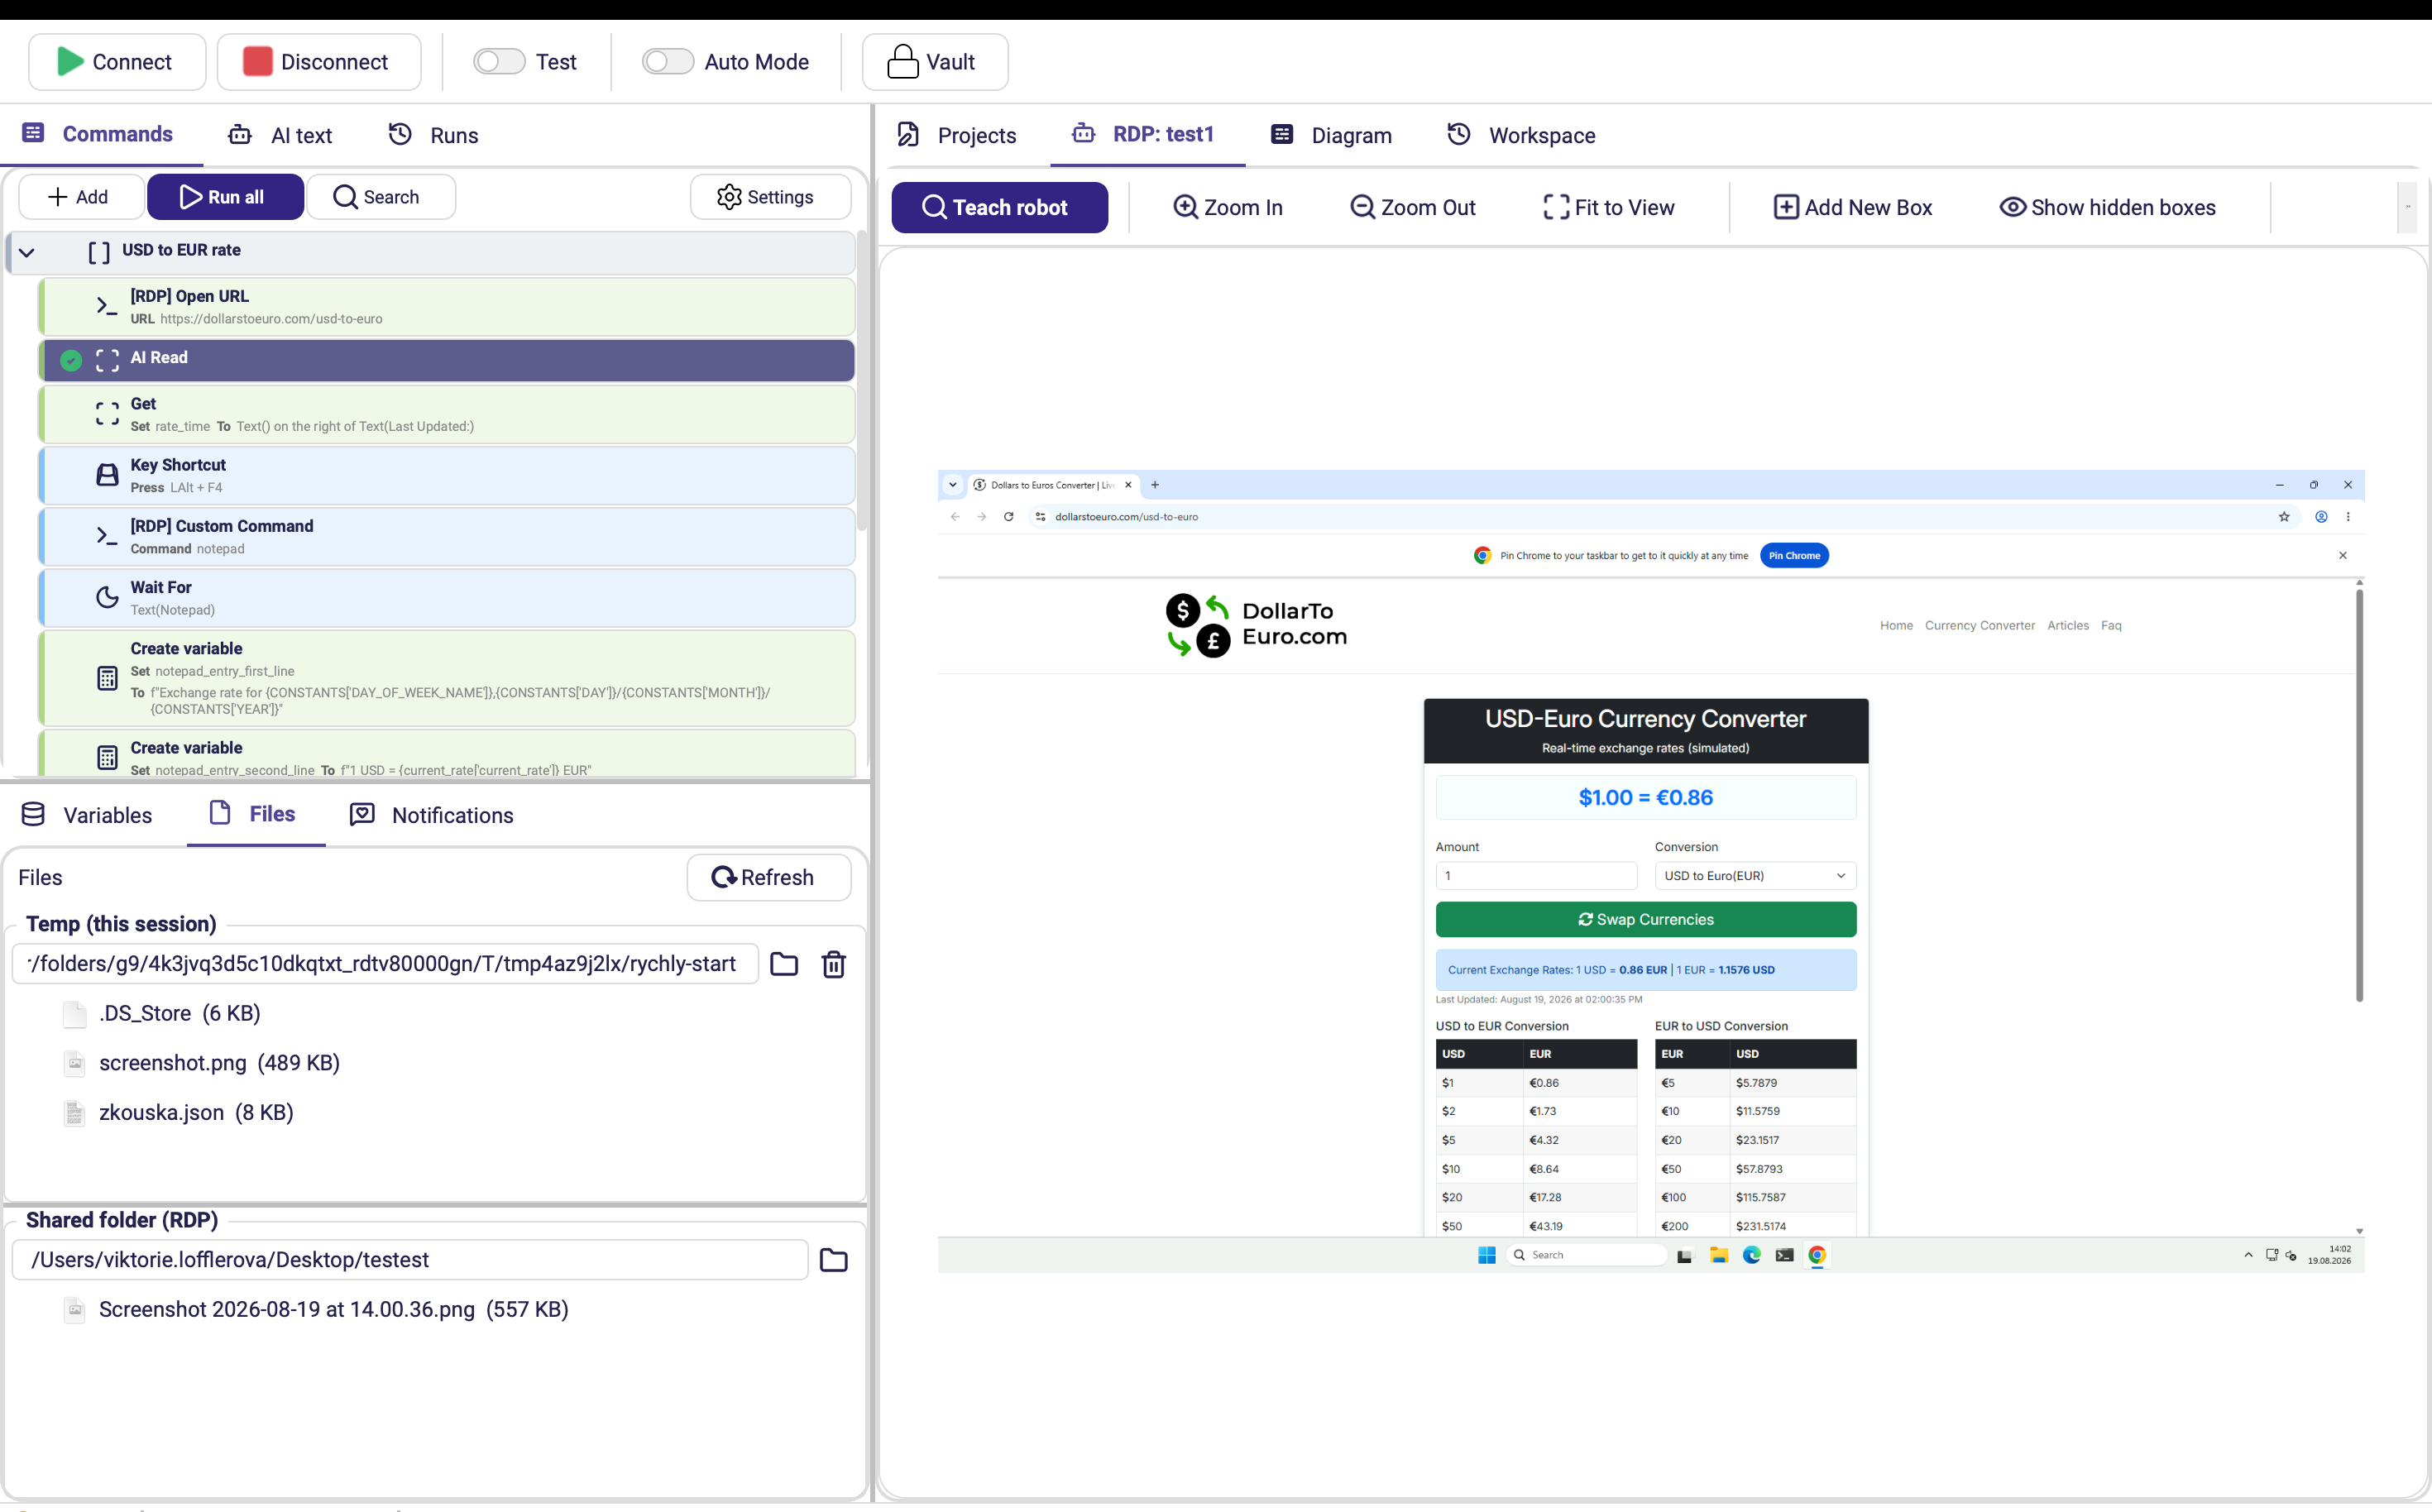The image size is (2432, 1512).
Task: Click the Teach robot button
Action: pyautogui.click(x=1000, y=207)
